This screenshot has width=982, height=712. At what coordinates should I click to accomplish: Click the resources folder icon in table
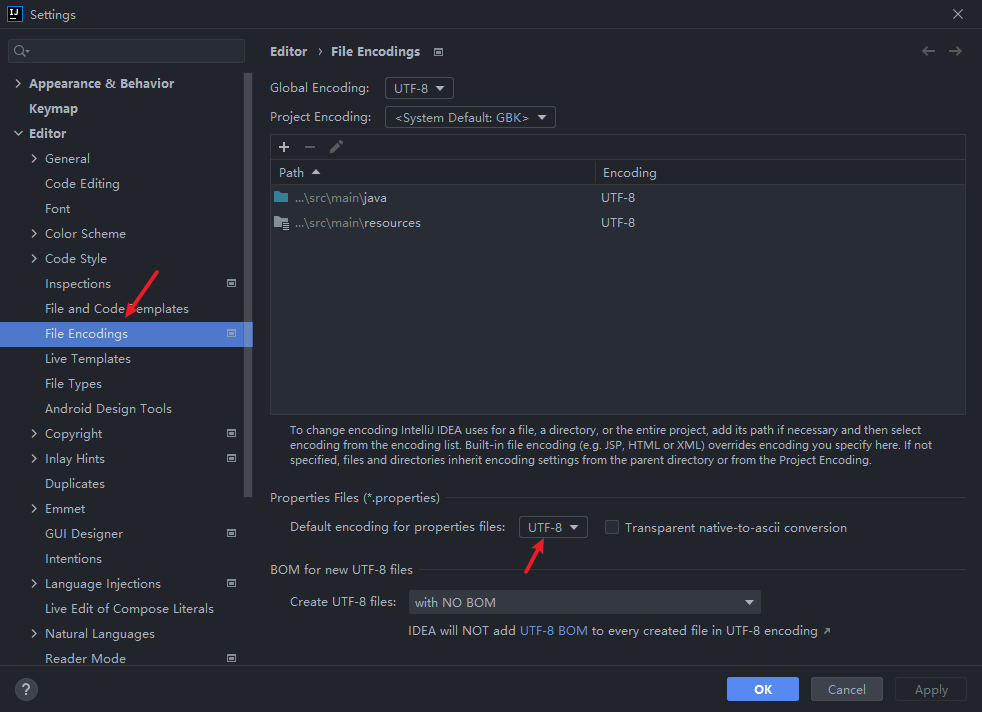[281, 223]
